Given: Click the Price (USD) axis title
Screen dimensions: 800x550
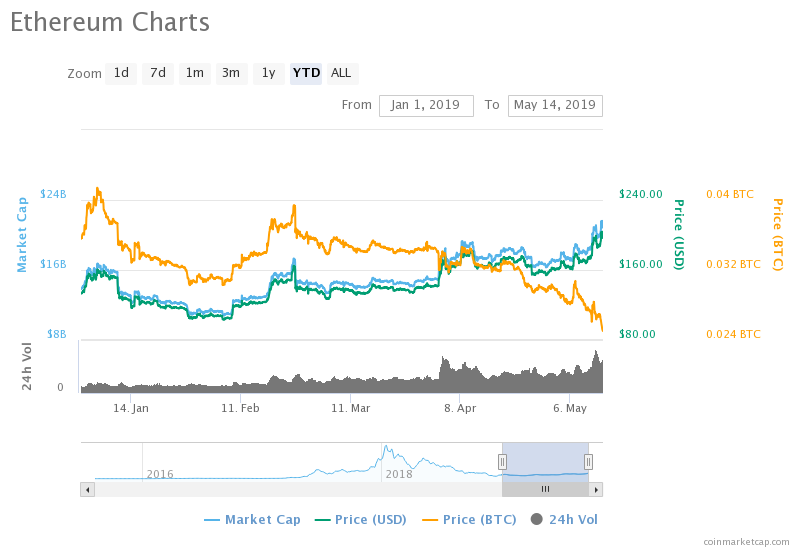Looking at the screenshot, I should tap(679, 234).
